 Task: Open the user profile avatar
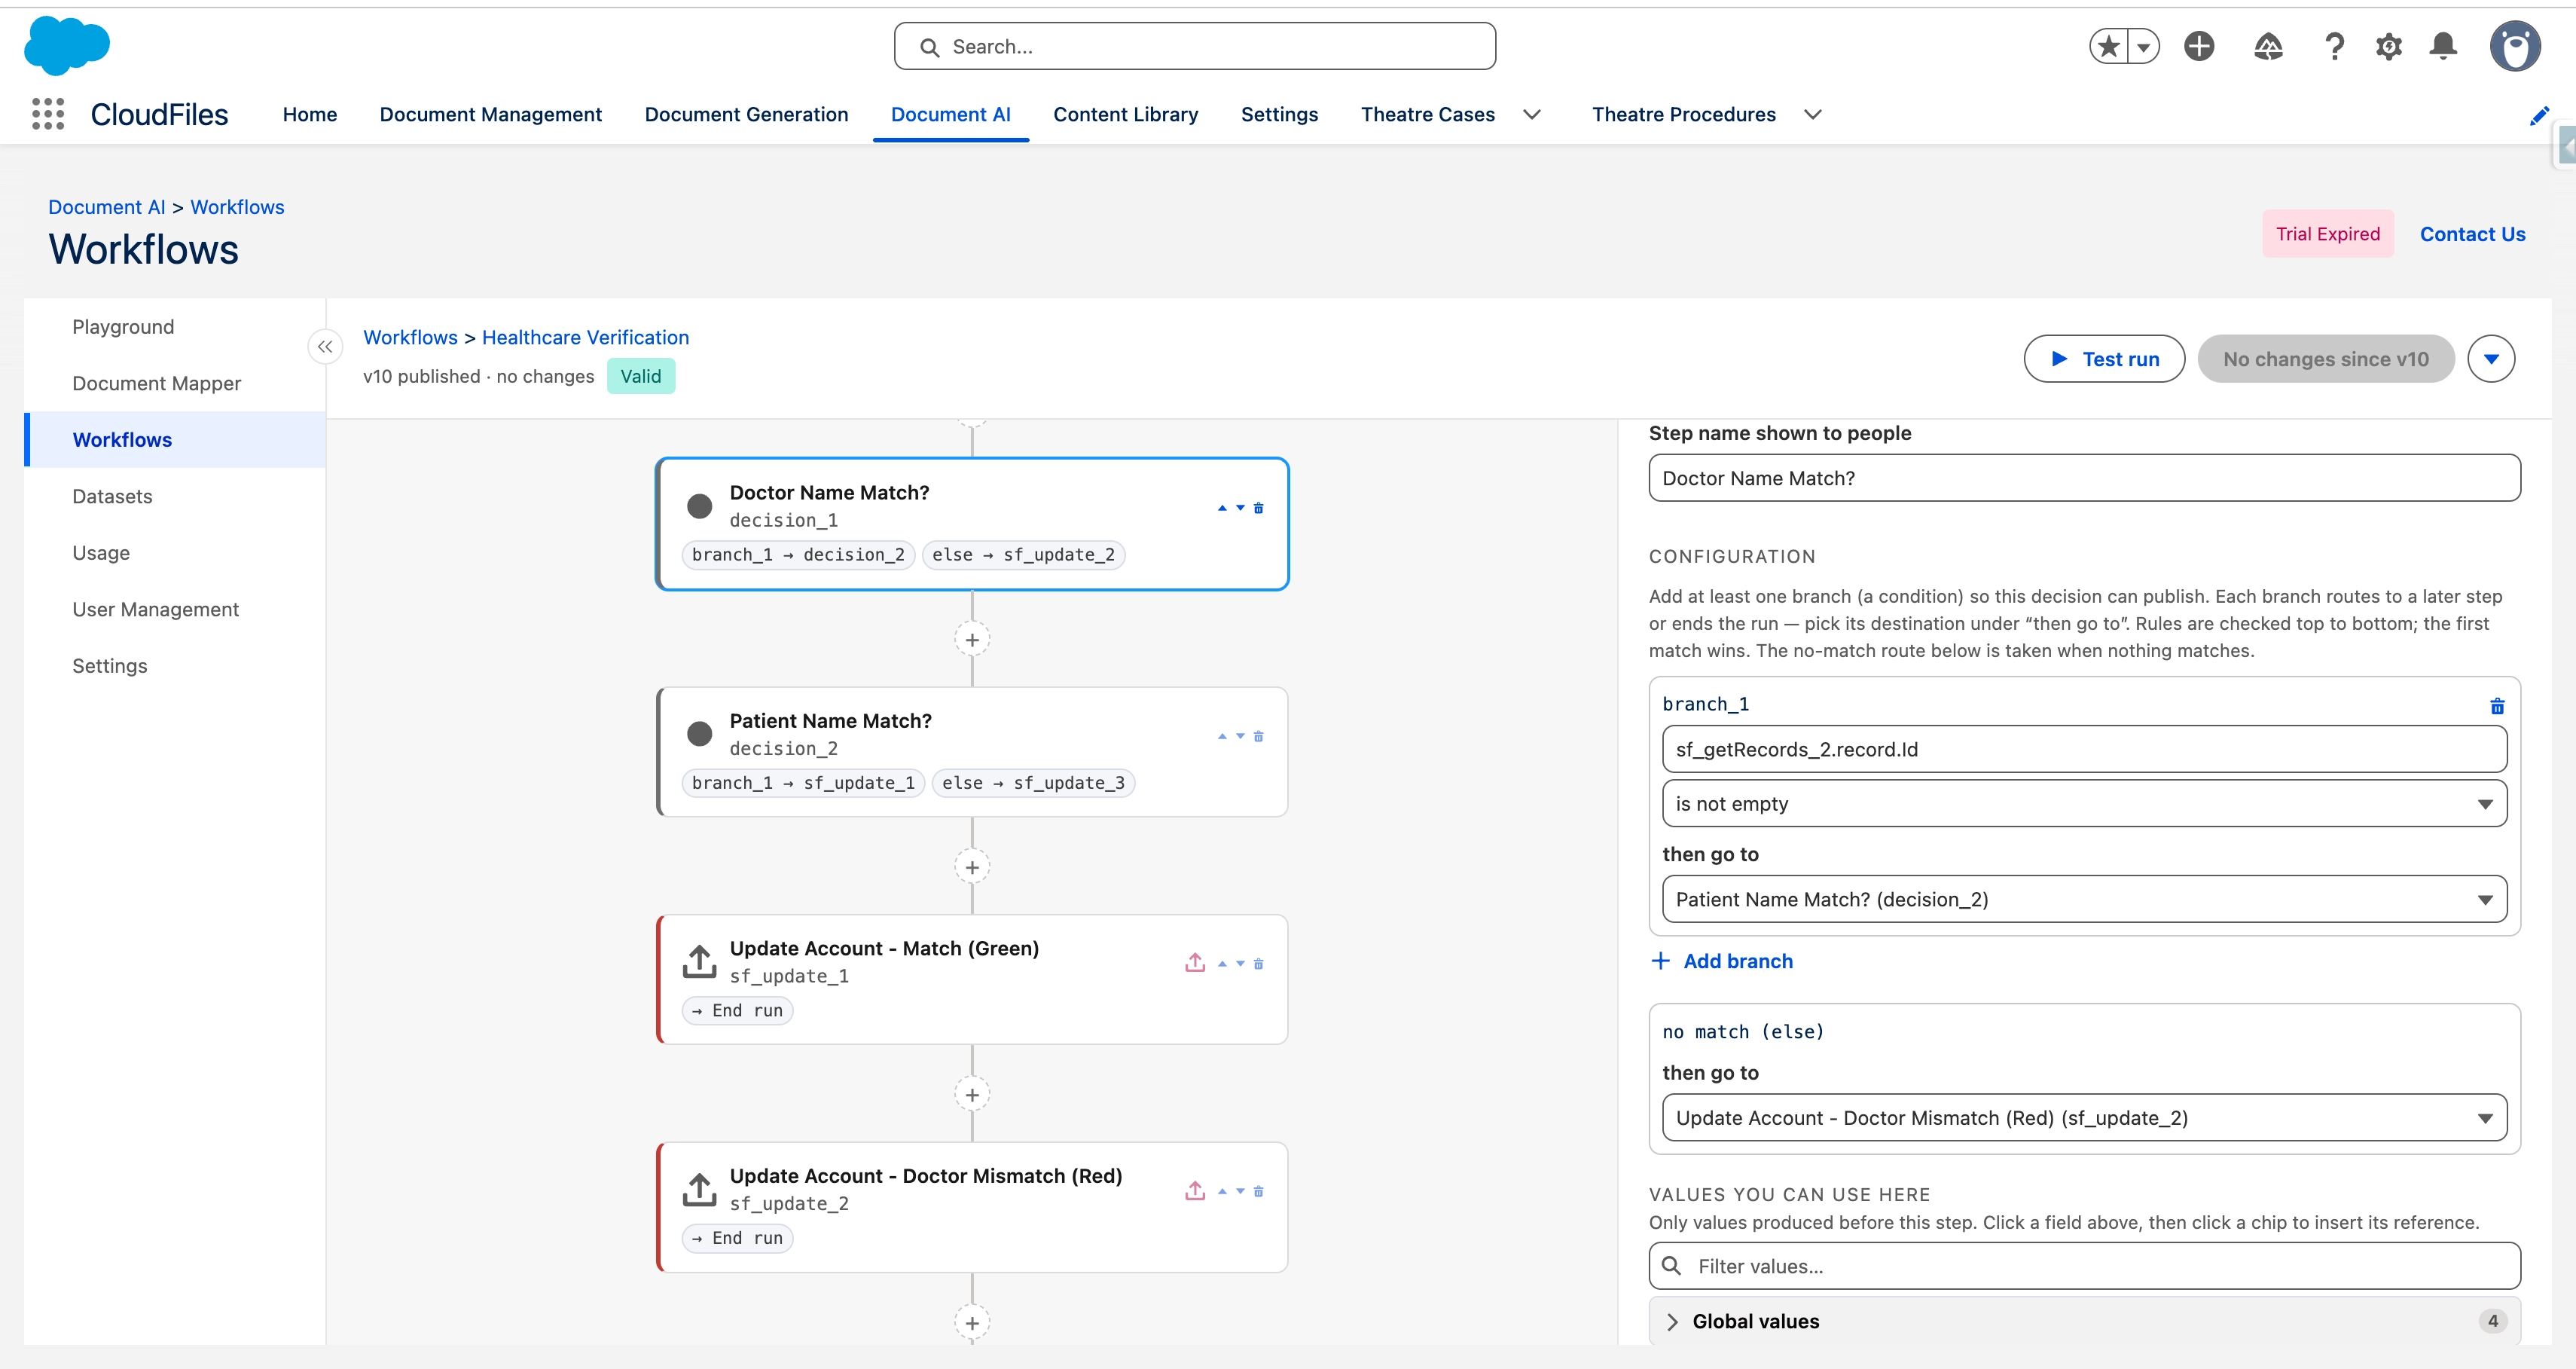2515,46
